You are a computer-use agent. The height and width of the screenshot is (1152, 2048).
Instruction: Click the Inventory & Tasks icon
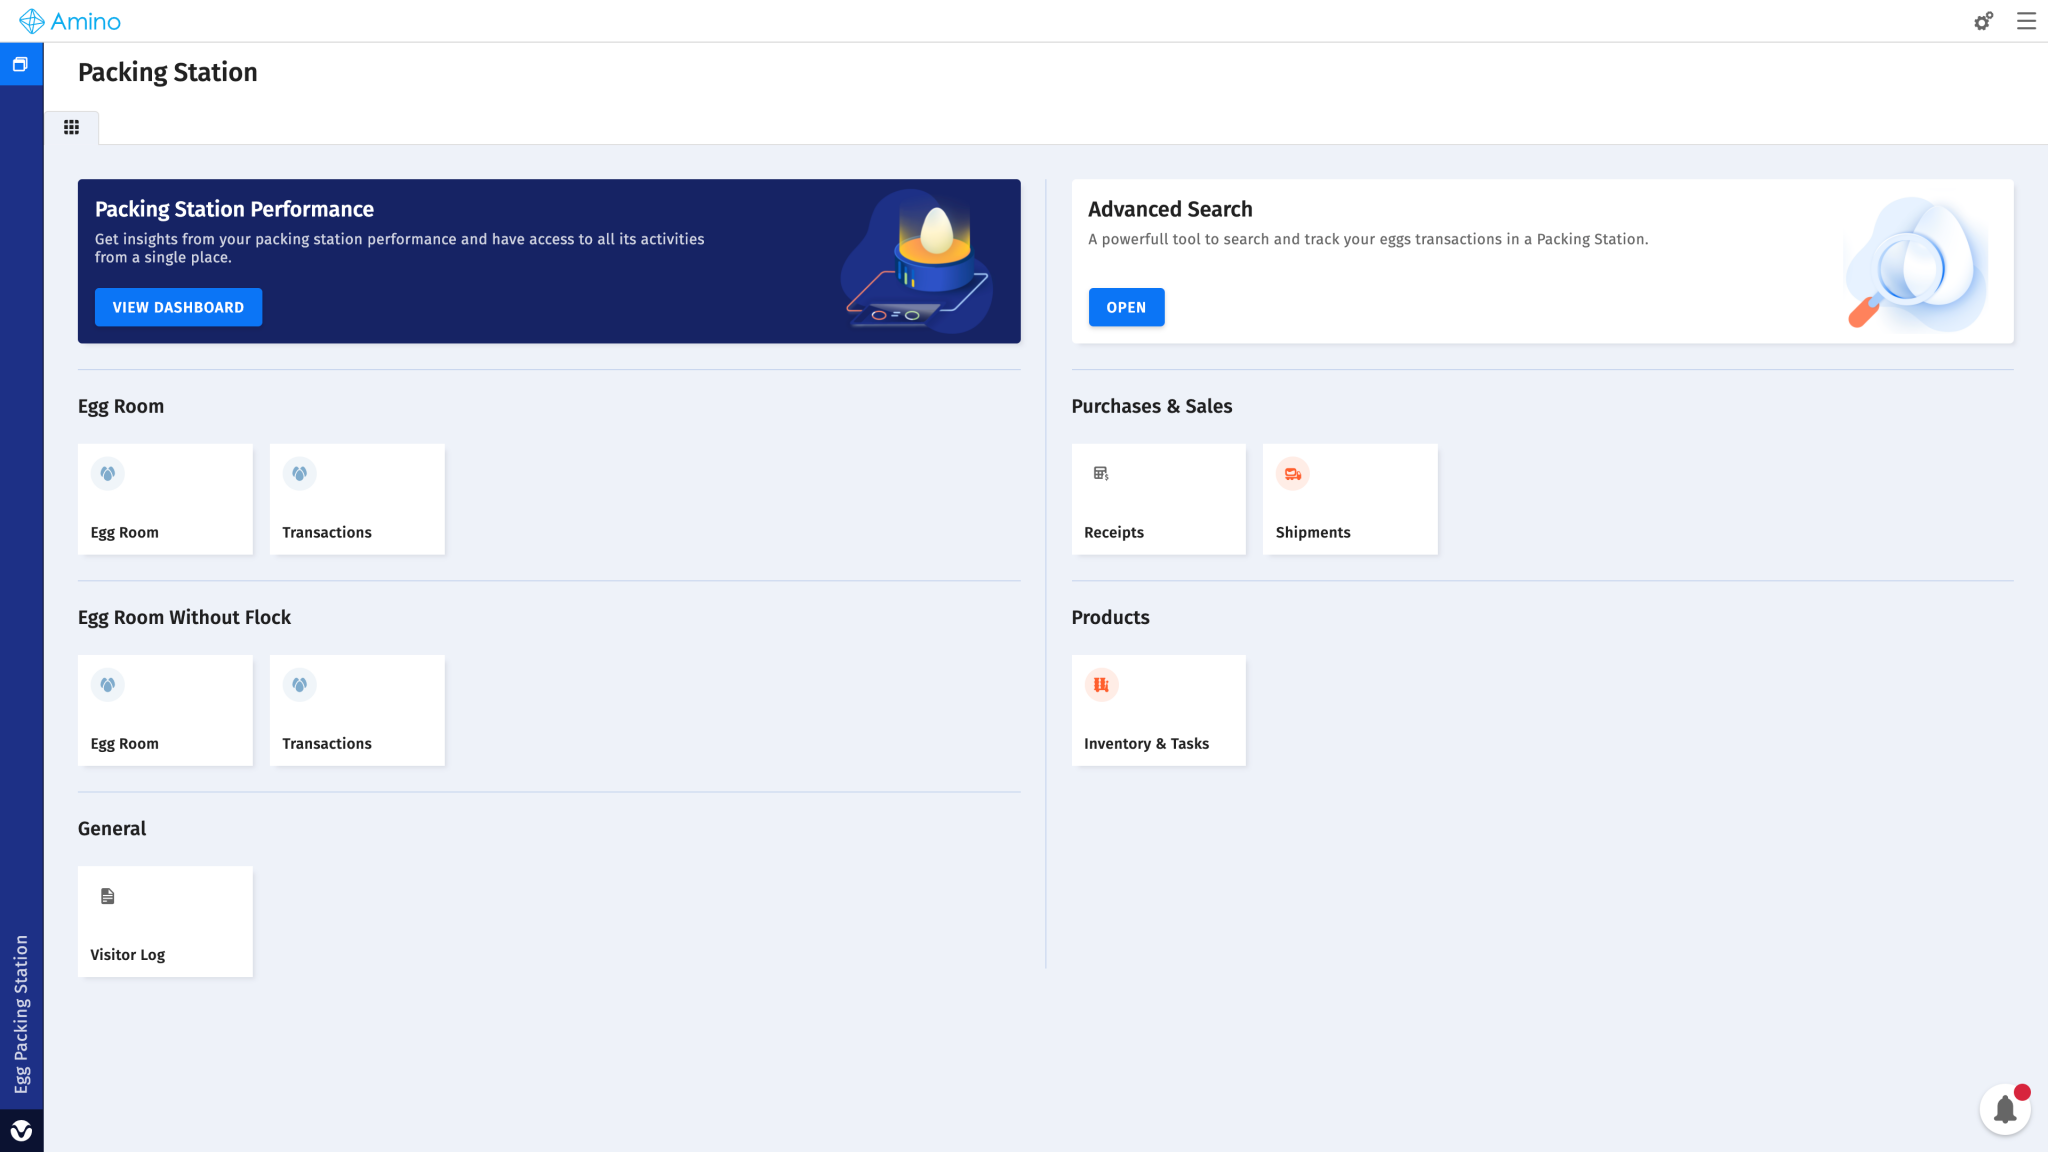pyautogui.click(x=1101, y=684)
